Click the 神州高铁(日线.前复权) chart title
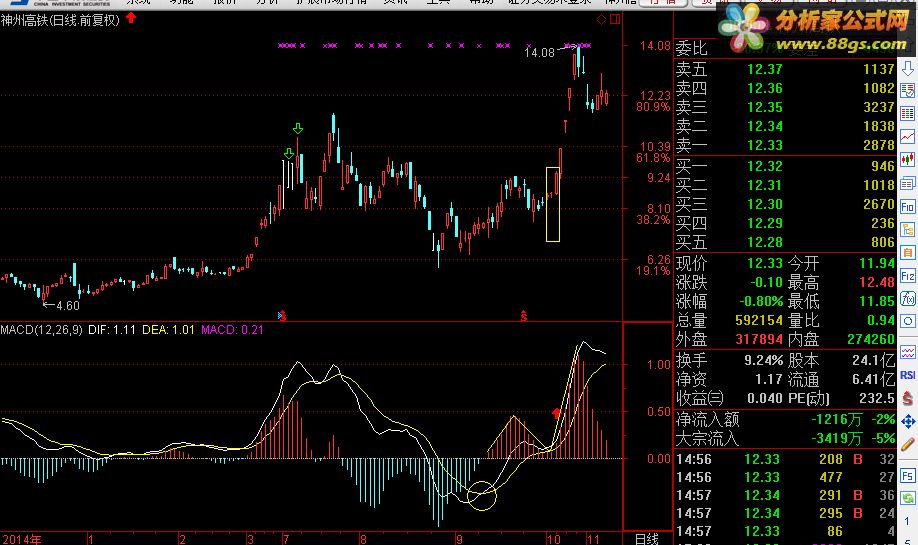This screenshot has width=918, height=545. [x=60, y=20]
